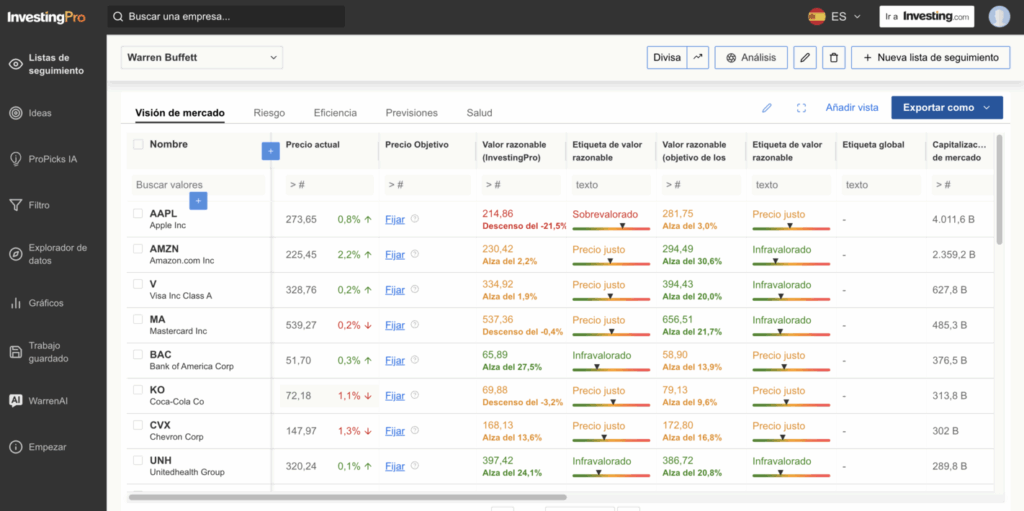Expand the Exportar como dropdown
Image resolution: width=1024 pixels, height=511 pixels.
coord(946,108)
